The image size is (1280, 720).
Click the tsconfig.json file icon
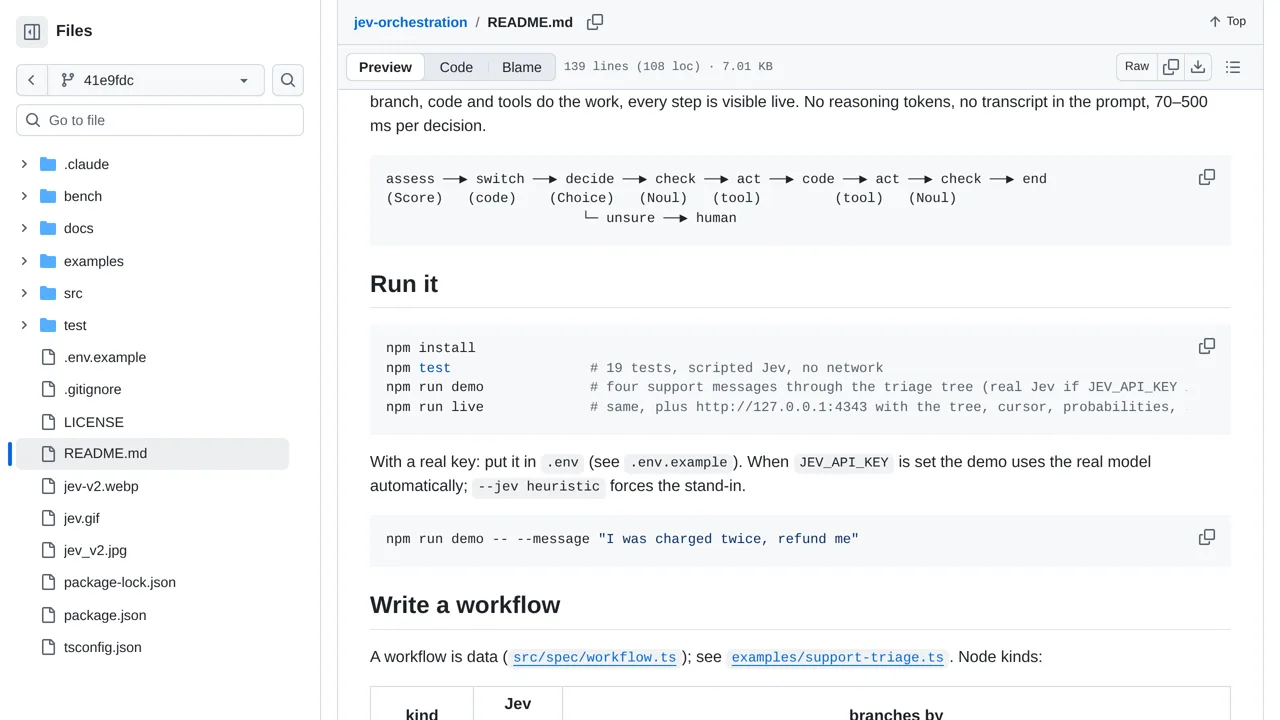click(48, 647)
